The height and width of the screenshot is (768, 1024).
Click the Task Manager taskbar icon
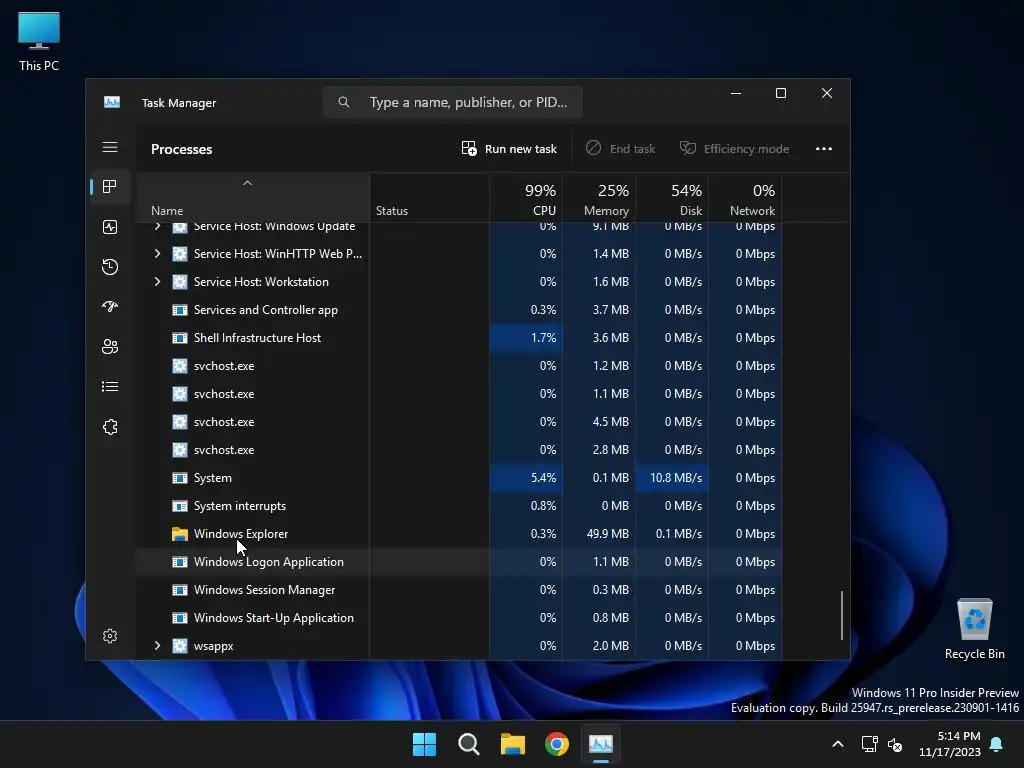(601, 744)
